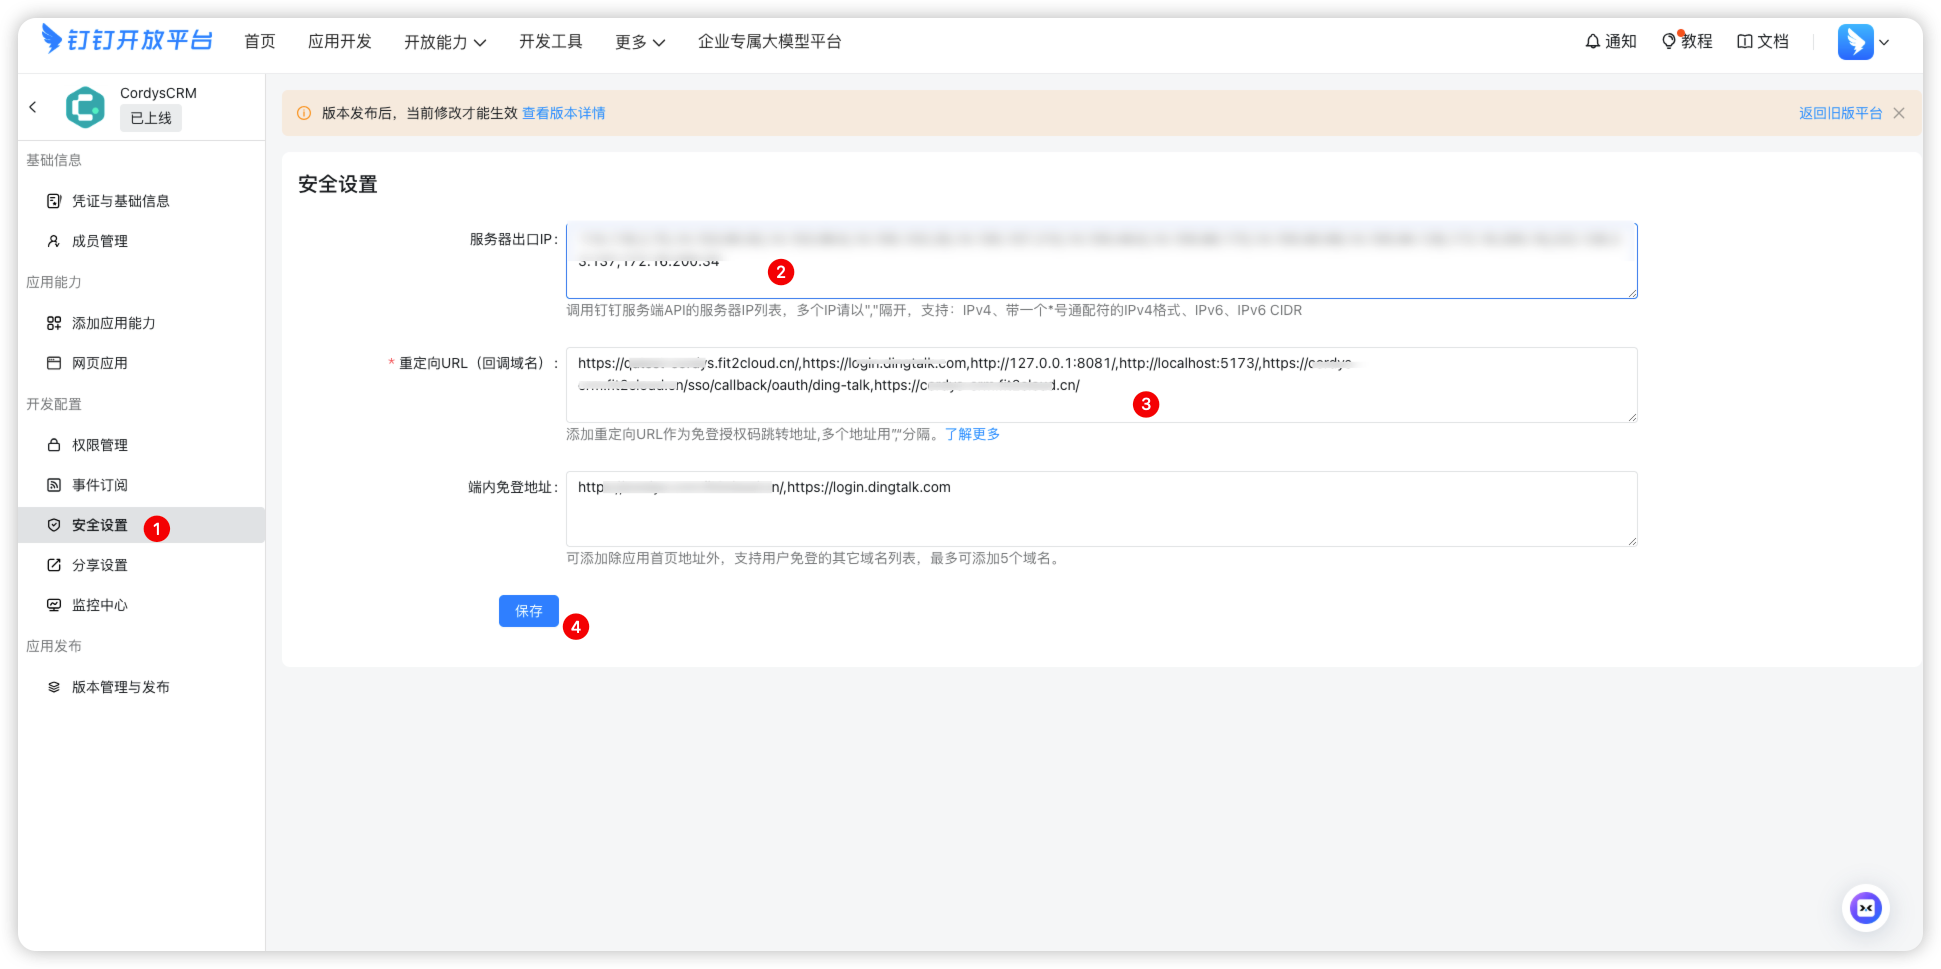Image resolution: width=1941 pixels, height=969 pixels.
Task: Expand the 更多 dropdown menu
Action: pos(639,42)
